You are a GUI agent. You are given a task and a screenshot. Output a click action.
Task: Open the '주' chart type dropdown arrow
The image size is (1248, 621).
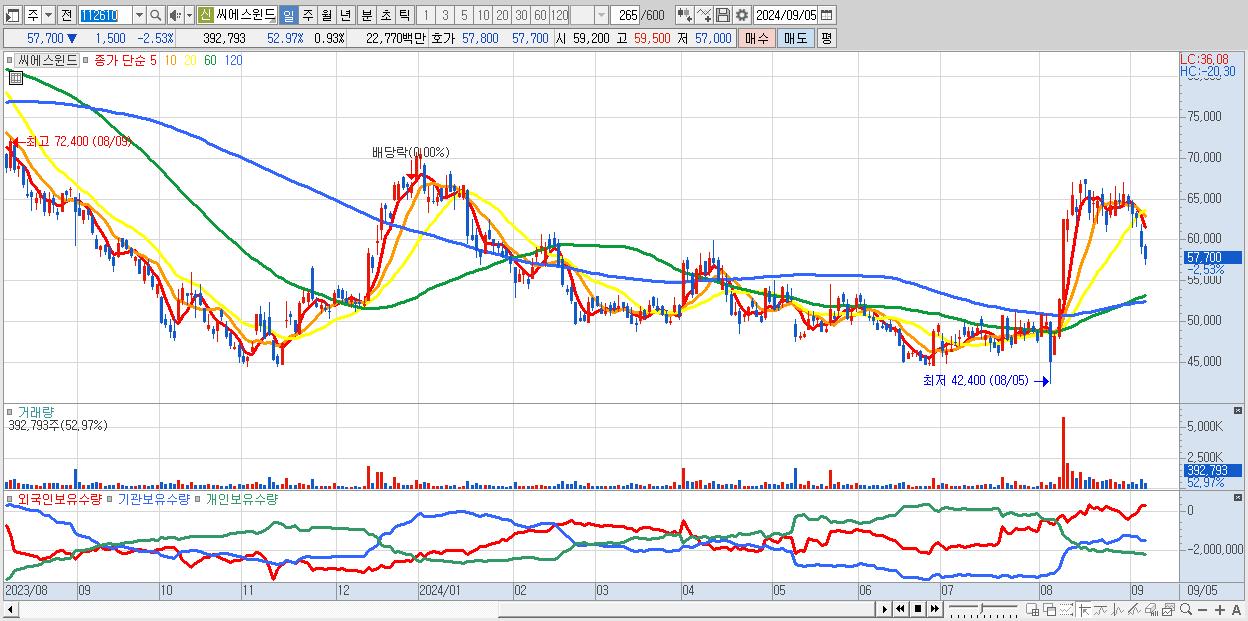point(49,15)
